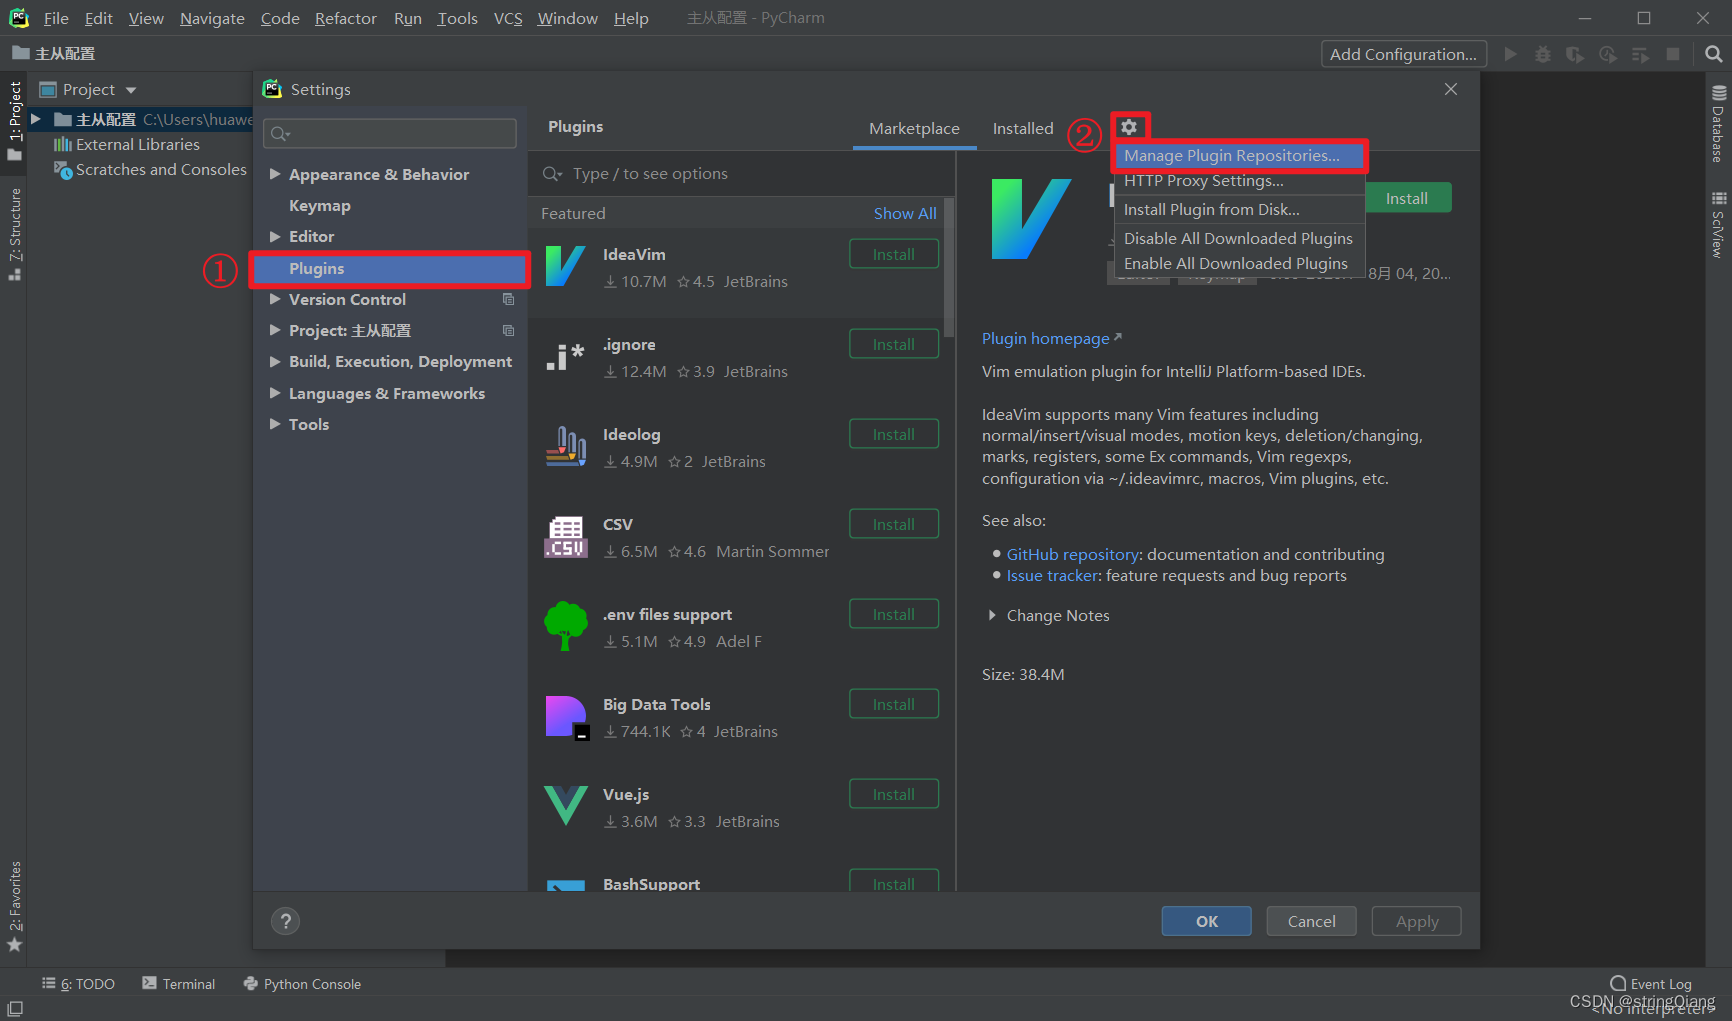Open the TODO tool window
The height and width of the screenshot is (1021, 1732).
pos(78,984)
